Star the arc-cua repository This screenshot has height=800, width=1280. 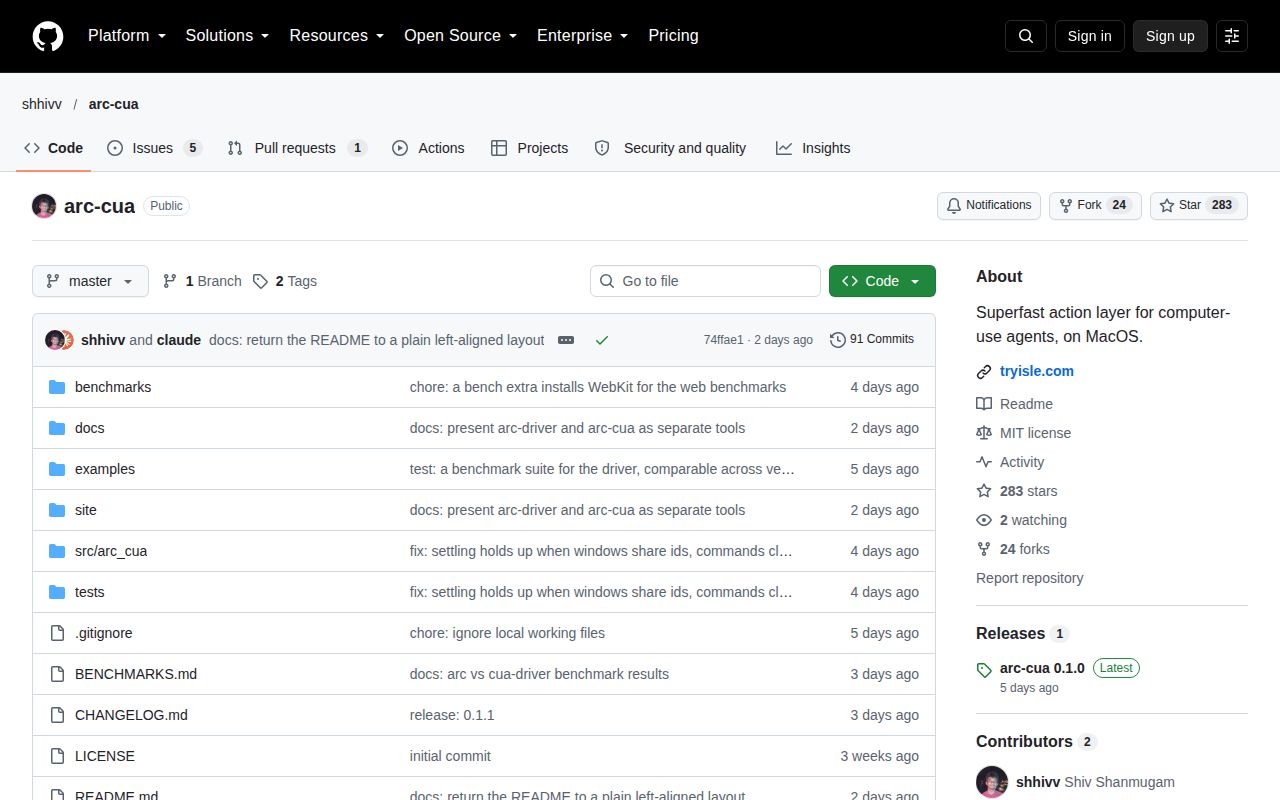point(1199,206)
